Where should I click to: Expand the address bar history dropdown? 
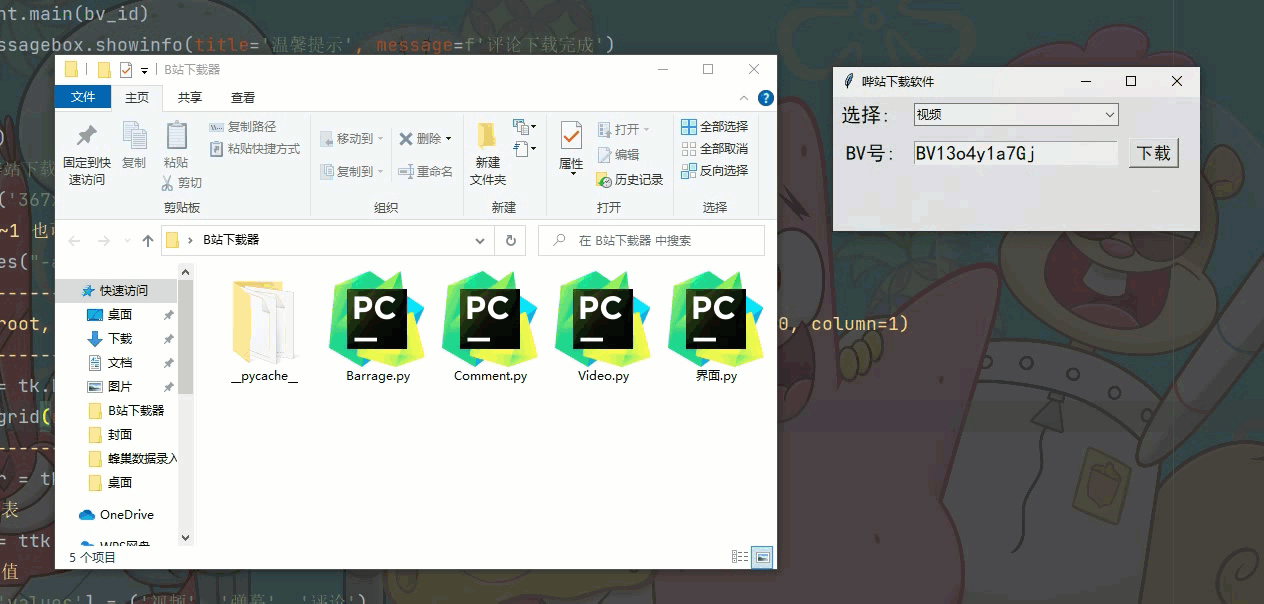click(481, 241)
